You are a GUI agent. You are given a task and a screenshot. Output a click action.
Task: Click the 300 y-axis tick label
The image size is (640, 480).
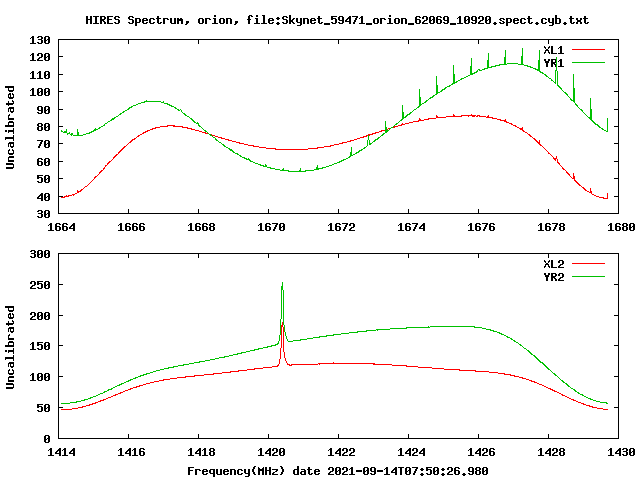pyautogui.click(x=40, y=254)
